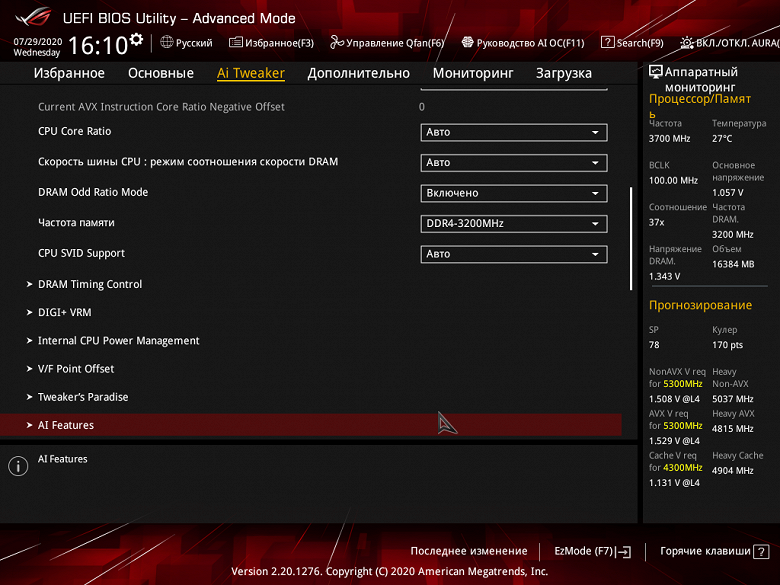Click the hardware monitor screen icon
Image resolution: width=780 pixels, height=585 pixels.
click(x=656, y=72)
